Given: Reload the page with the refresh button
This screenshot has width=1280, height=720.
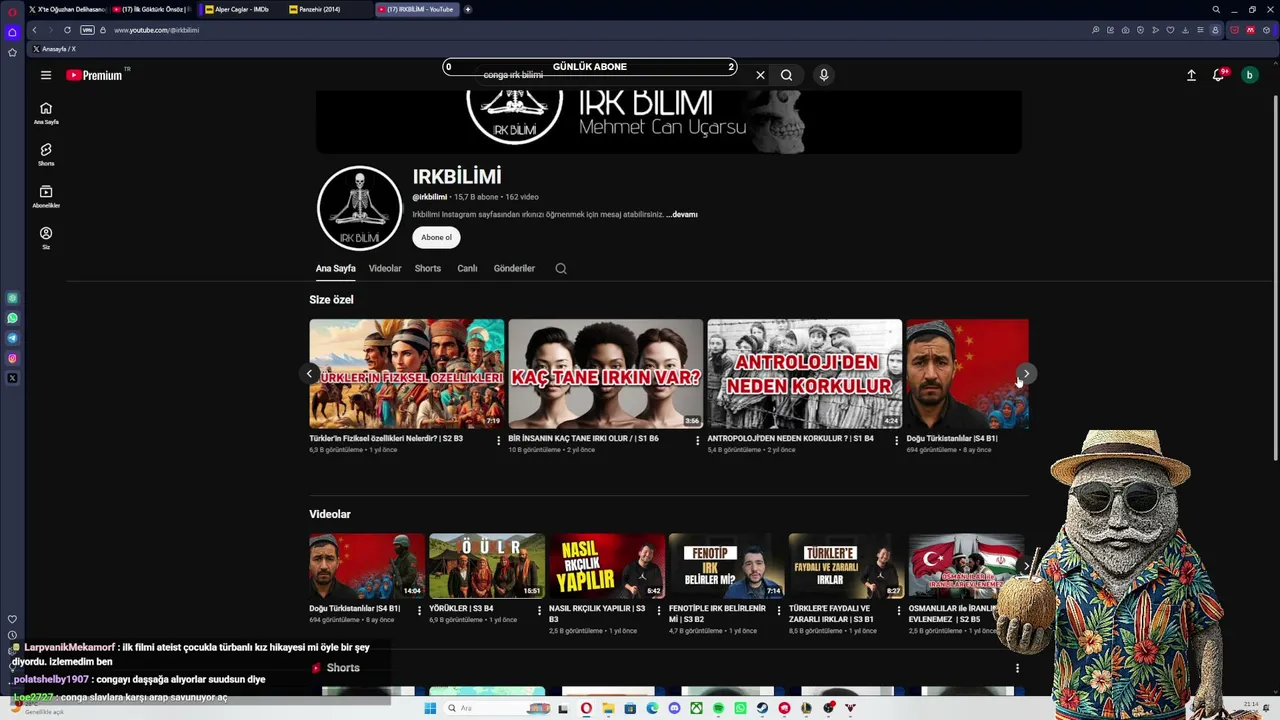Looking at the screenshot, I should tap(67, 30).
